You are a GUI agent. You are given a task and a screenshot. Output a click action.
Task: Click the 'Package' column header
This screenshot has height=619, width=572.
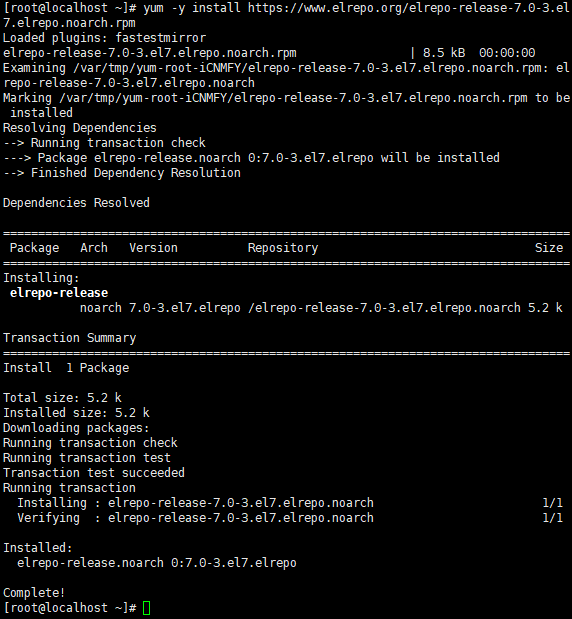34,248
